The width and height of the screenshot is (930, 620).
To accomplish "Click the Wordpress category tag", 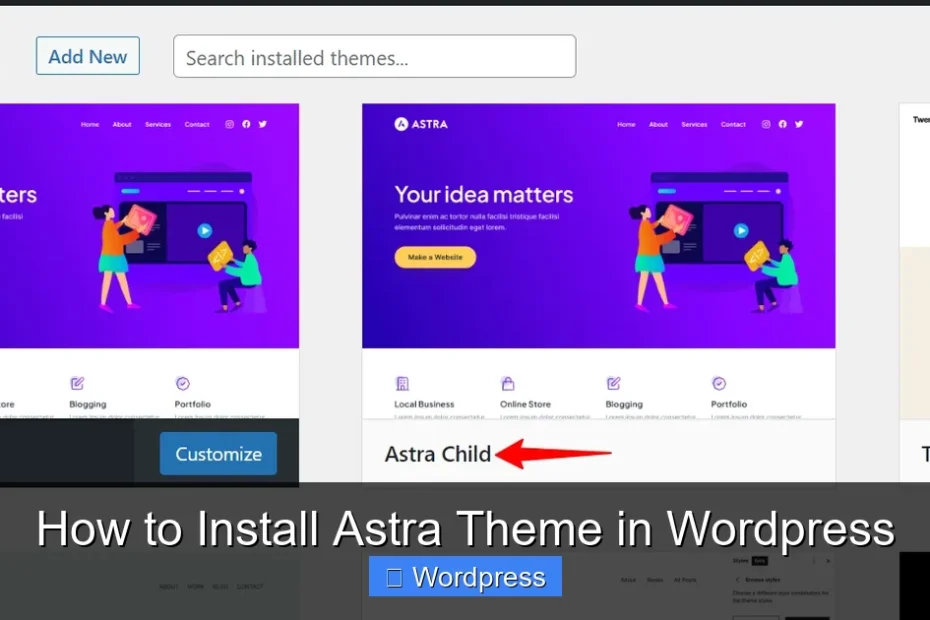I will click(x=464, y=576).
